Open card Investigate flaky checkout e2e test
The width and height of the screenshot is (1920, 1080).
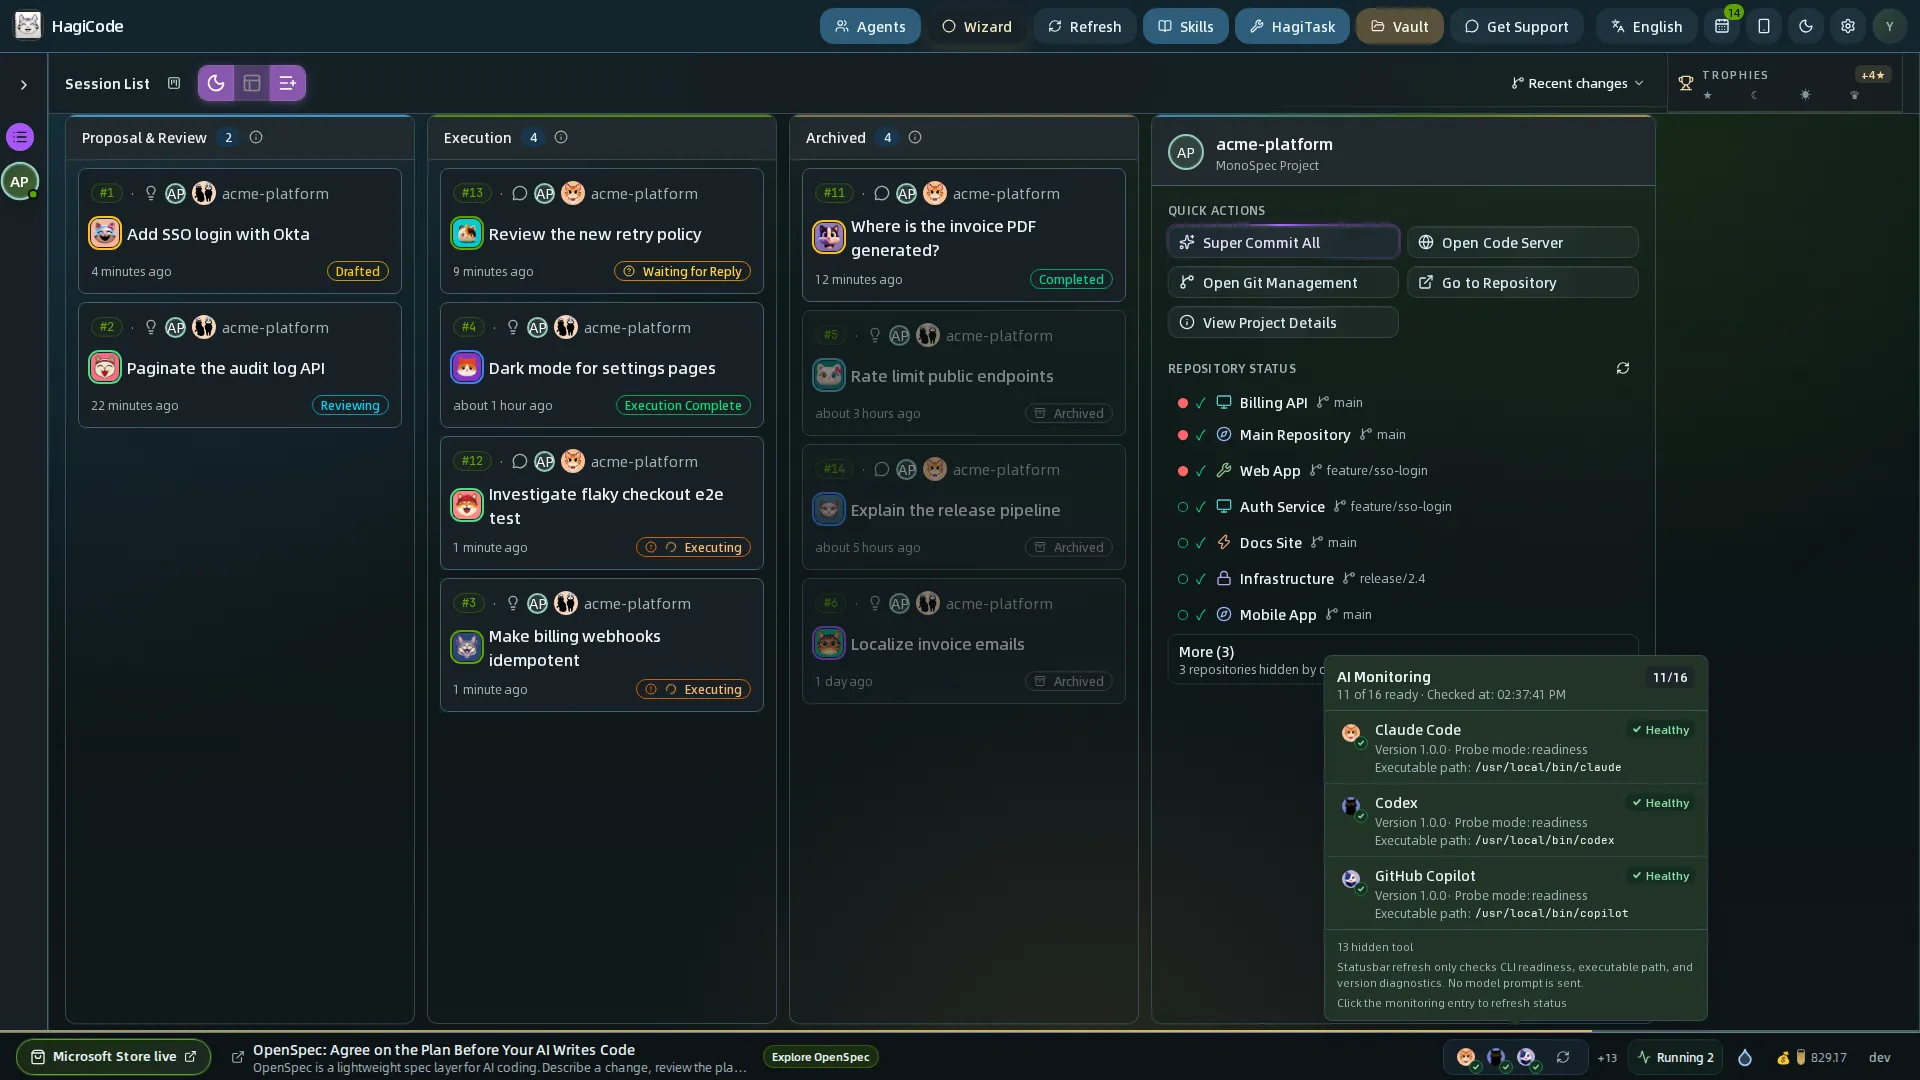tap(602, 503)
